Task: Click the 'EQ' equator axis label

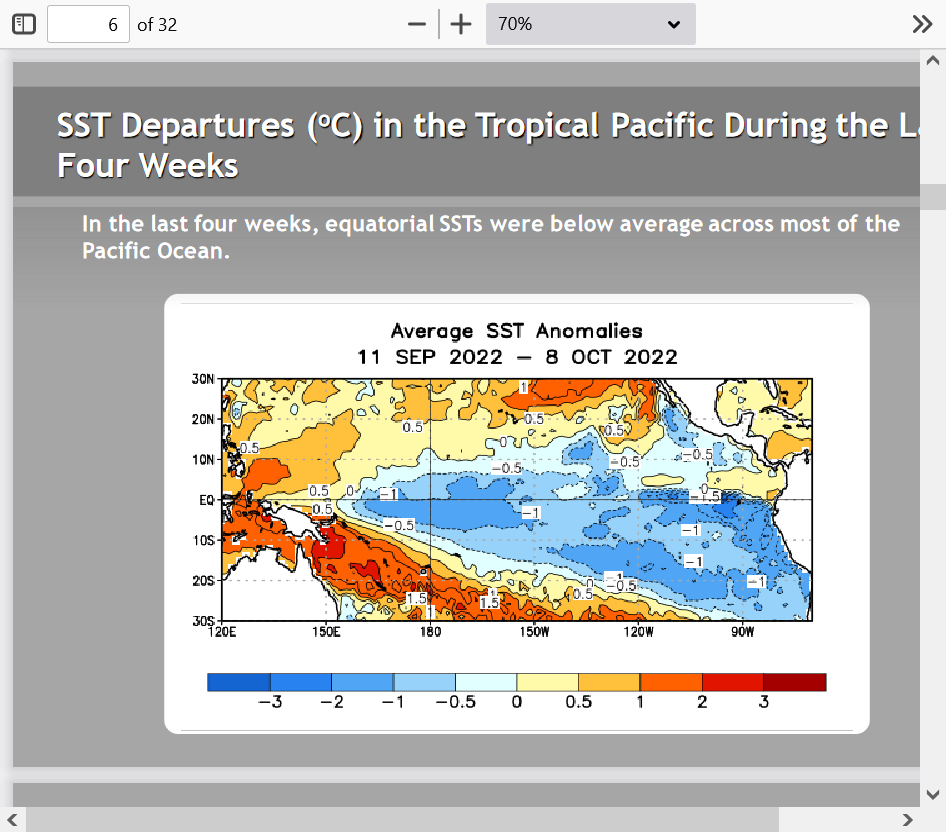Action: pyautogui.click(x=206, y=500)
